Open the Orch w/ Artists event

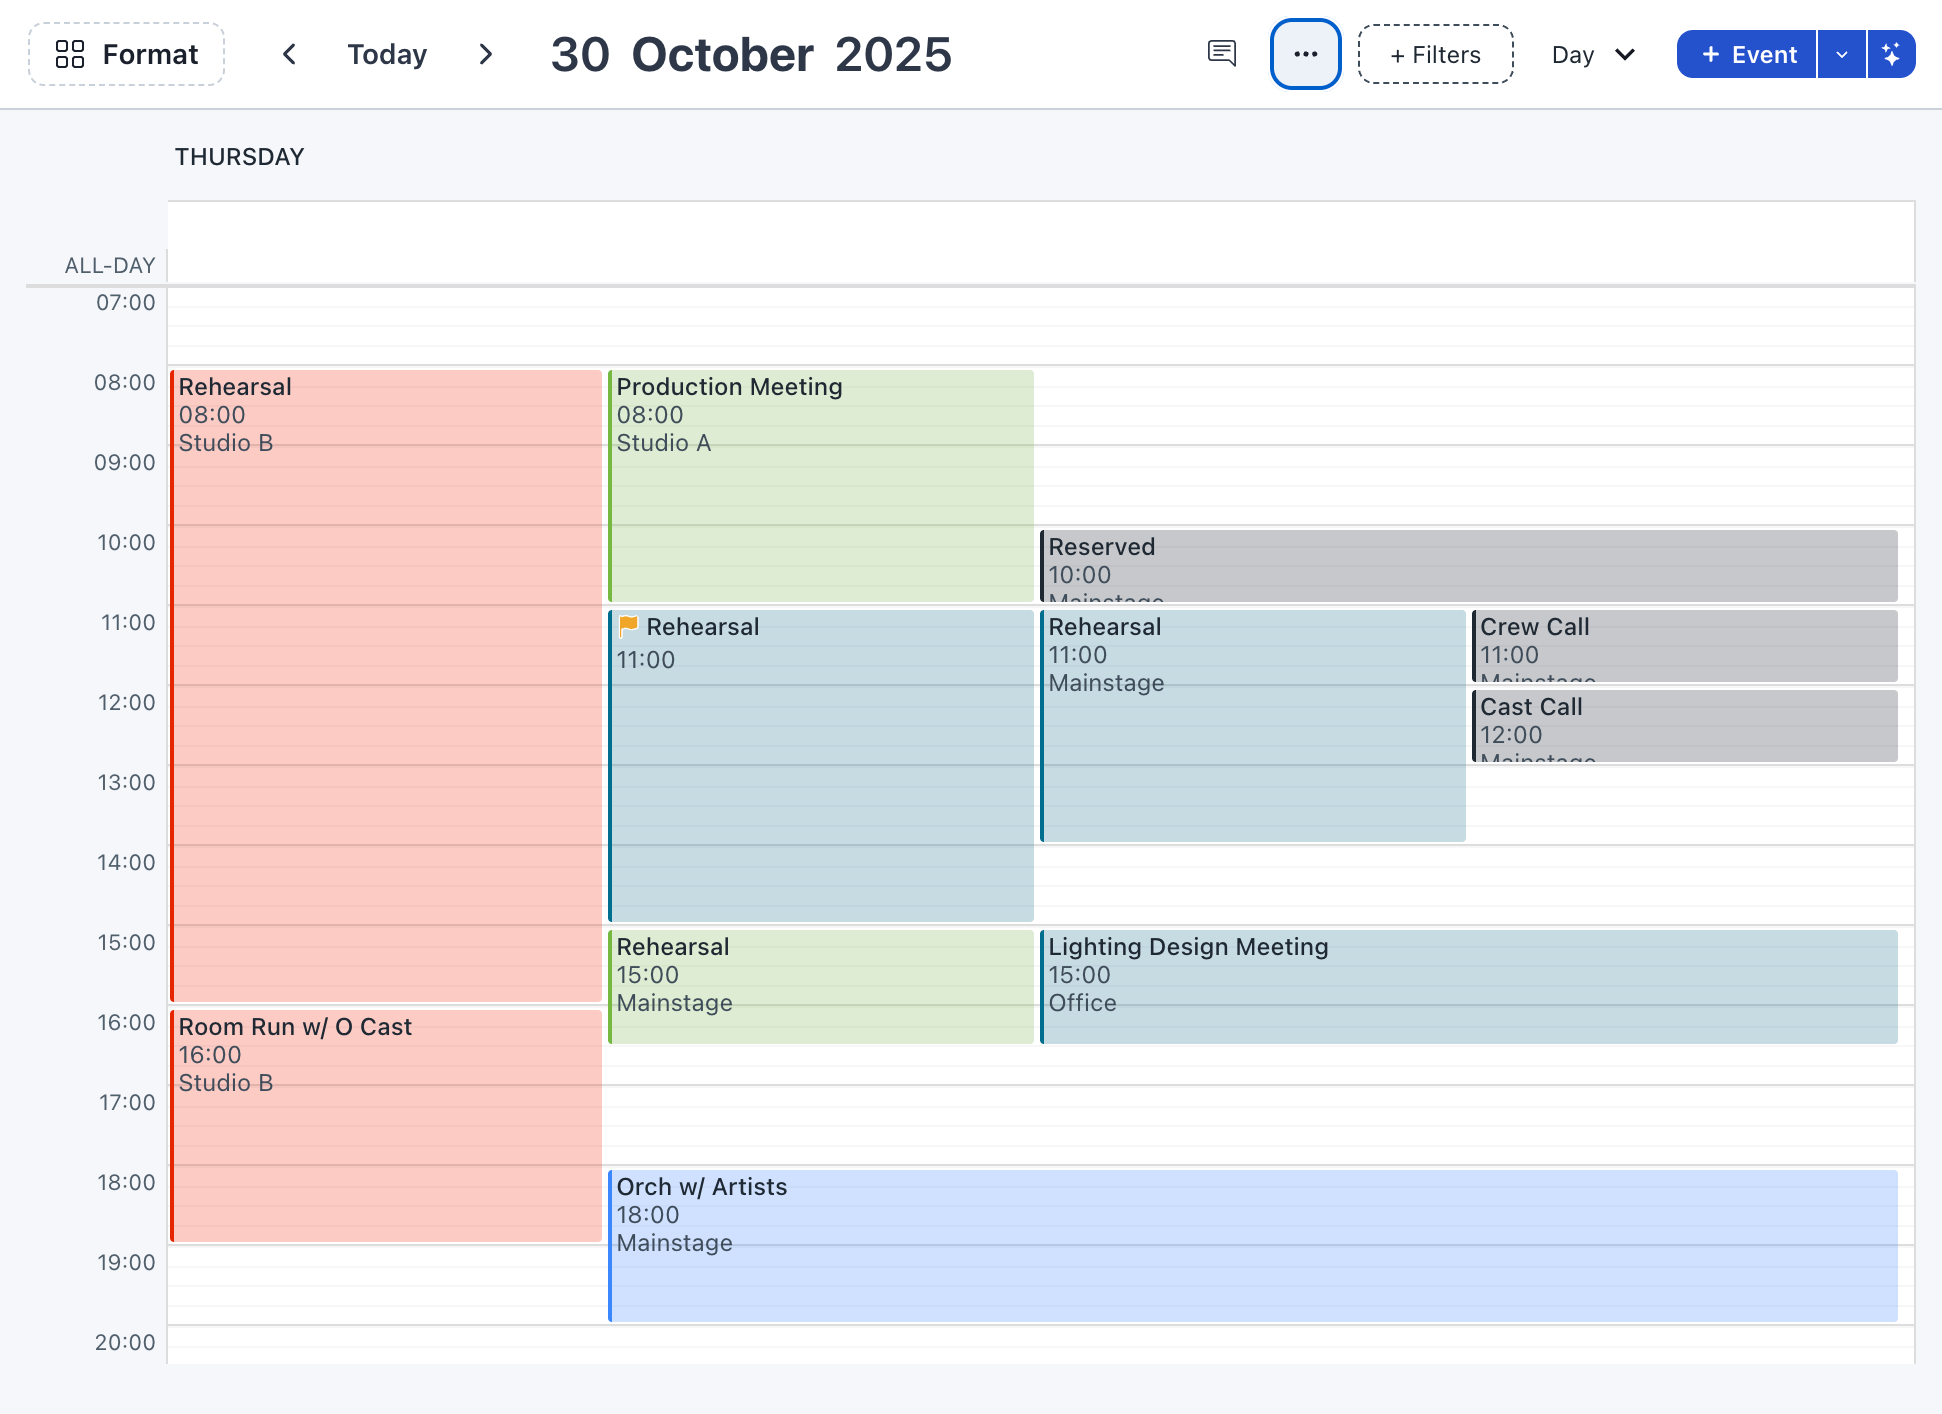click(x=1253, y=1246)
